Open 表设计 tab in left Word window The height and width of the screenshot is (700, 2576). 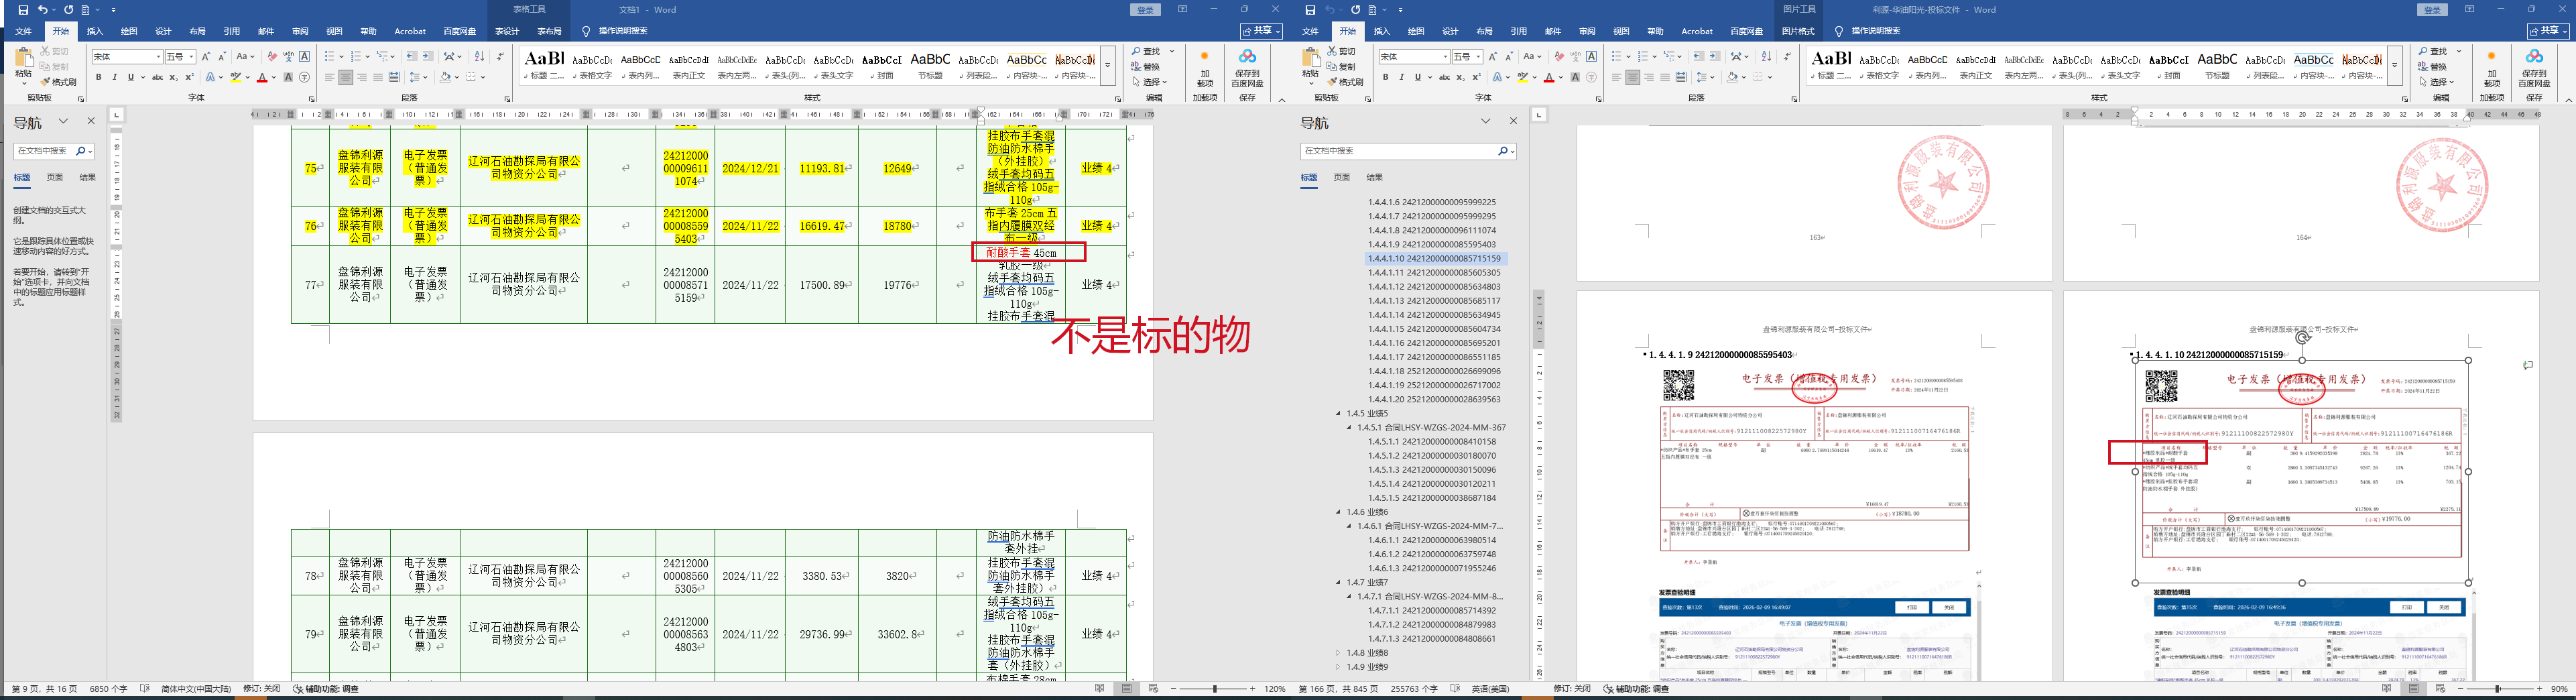point(507,31)
